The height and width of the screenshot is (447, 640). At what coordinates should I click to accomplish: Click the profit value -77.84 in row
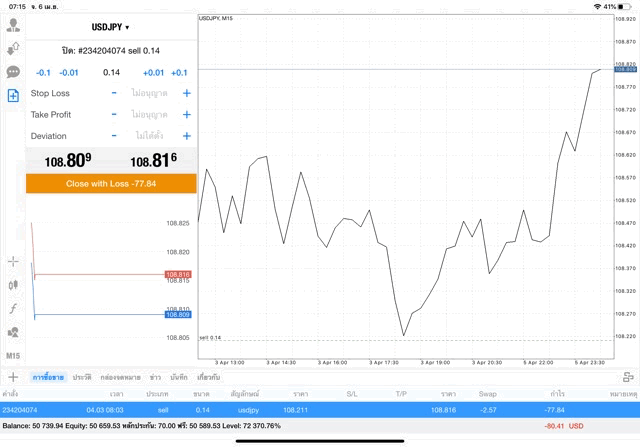[x=554, y=410]
